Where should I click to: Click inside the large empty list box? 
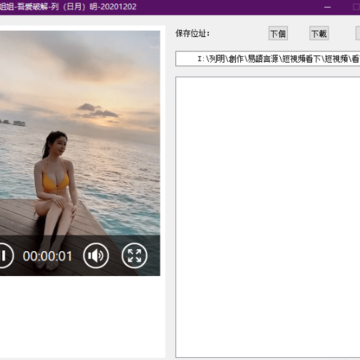(x=268, y=217)
